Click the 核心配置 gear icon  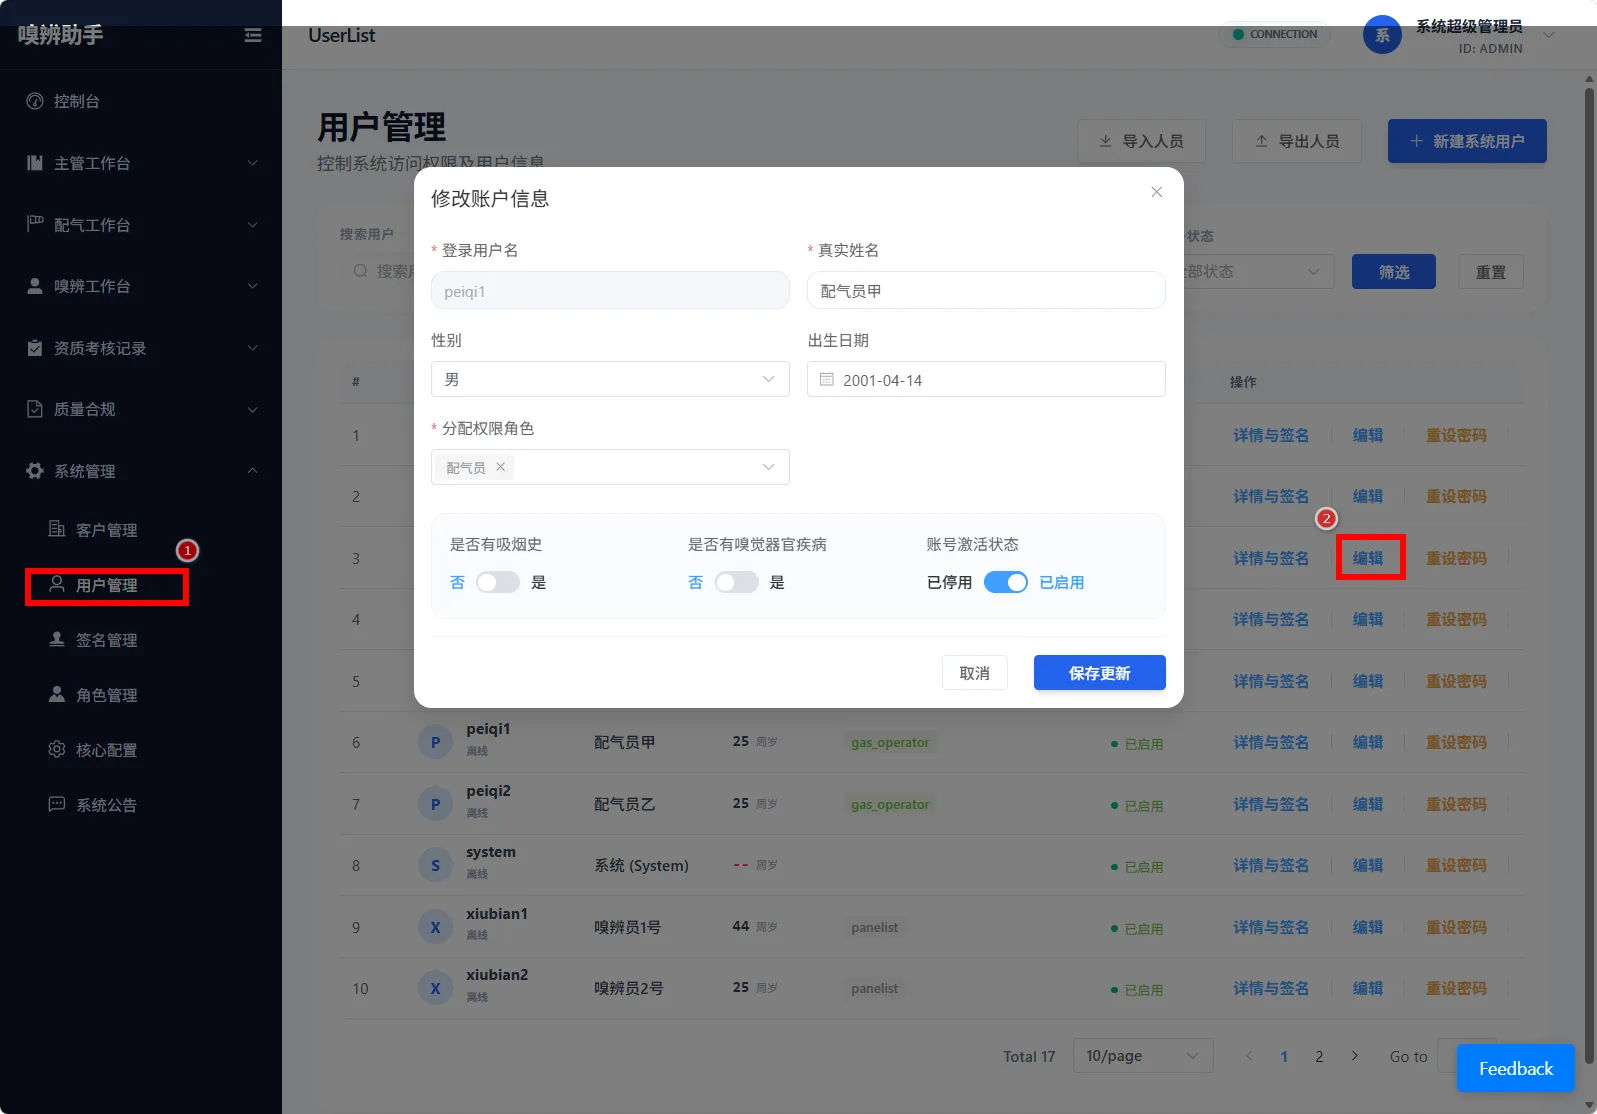[x=57, y=749]
